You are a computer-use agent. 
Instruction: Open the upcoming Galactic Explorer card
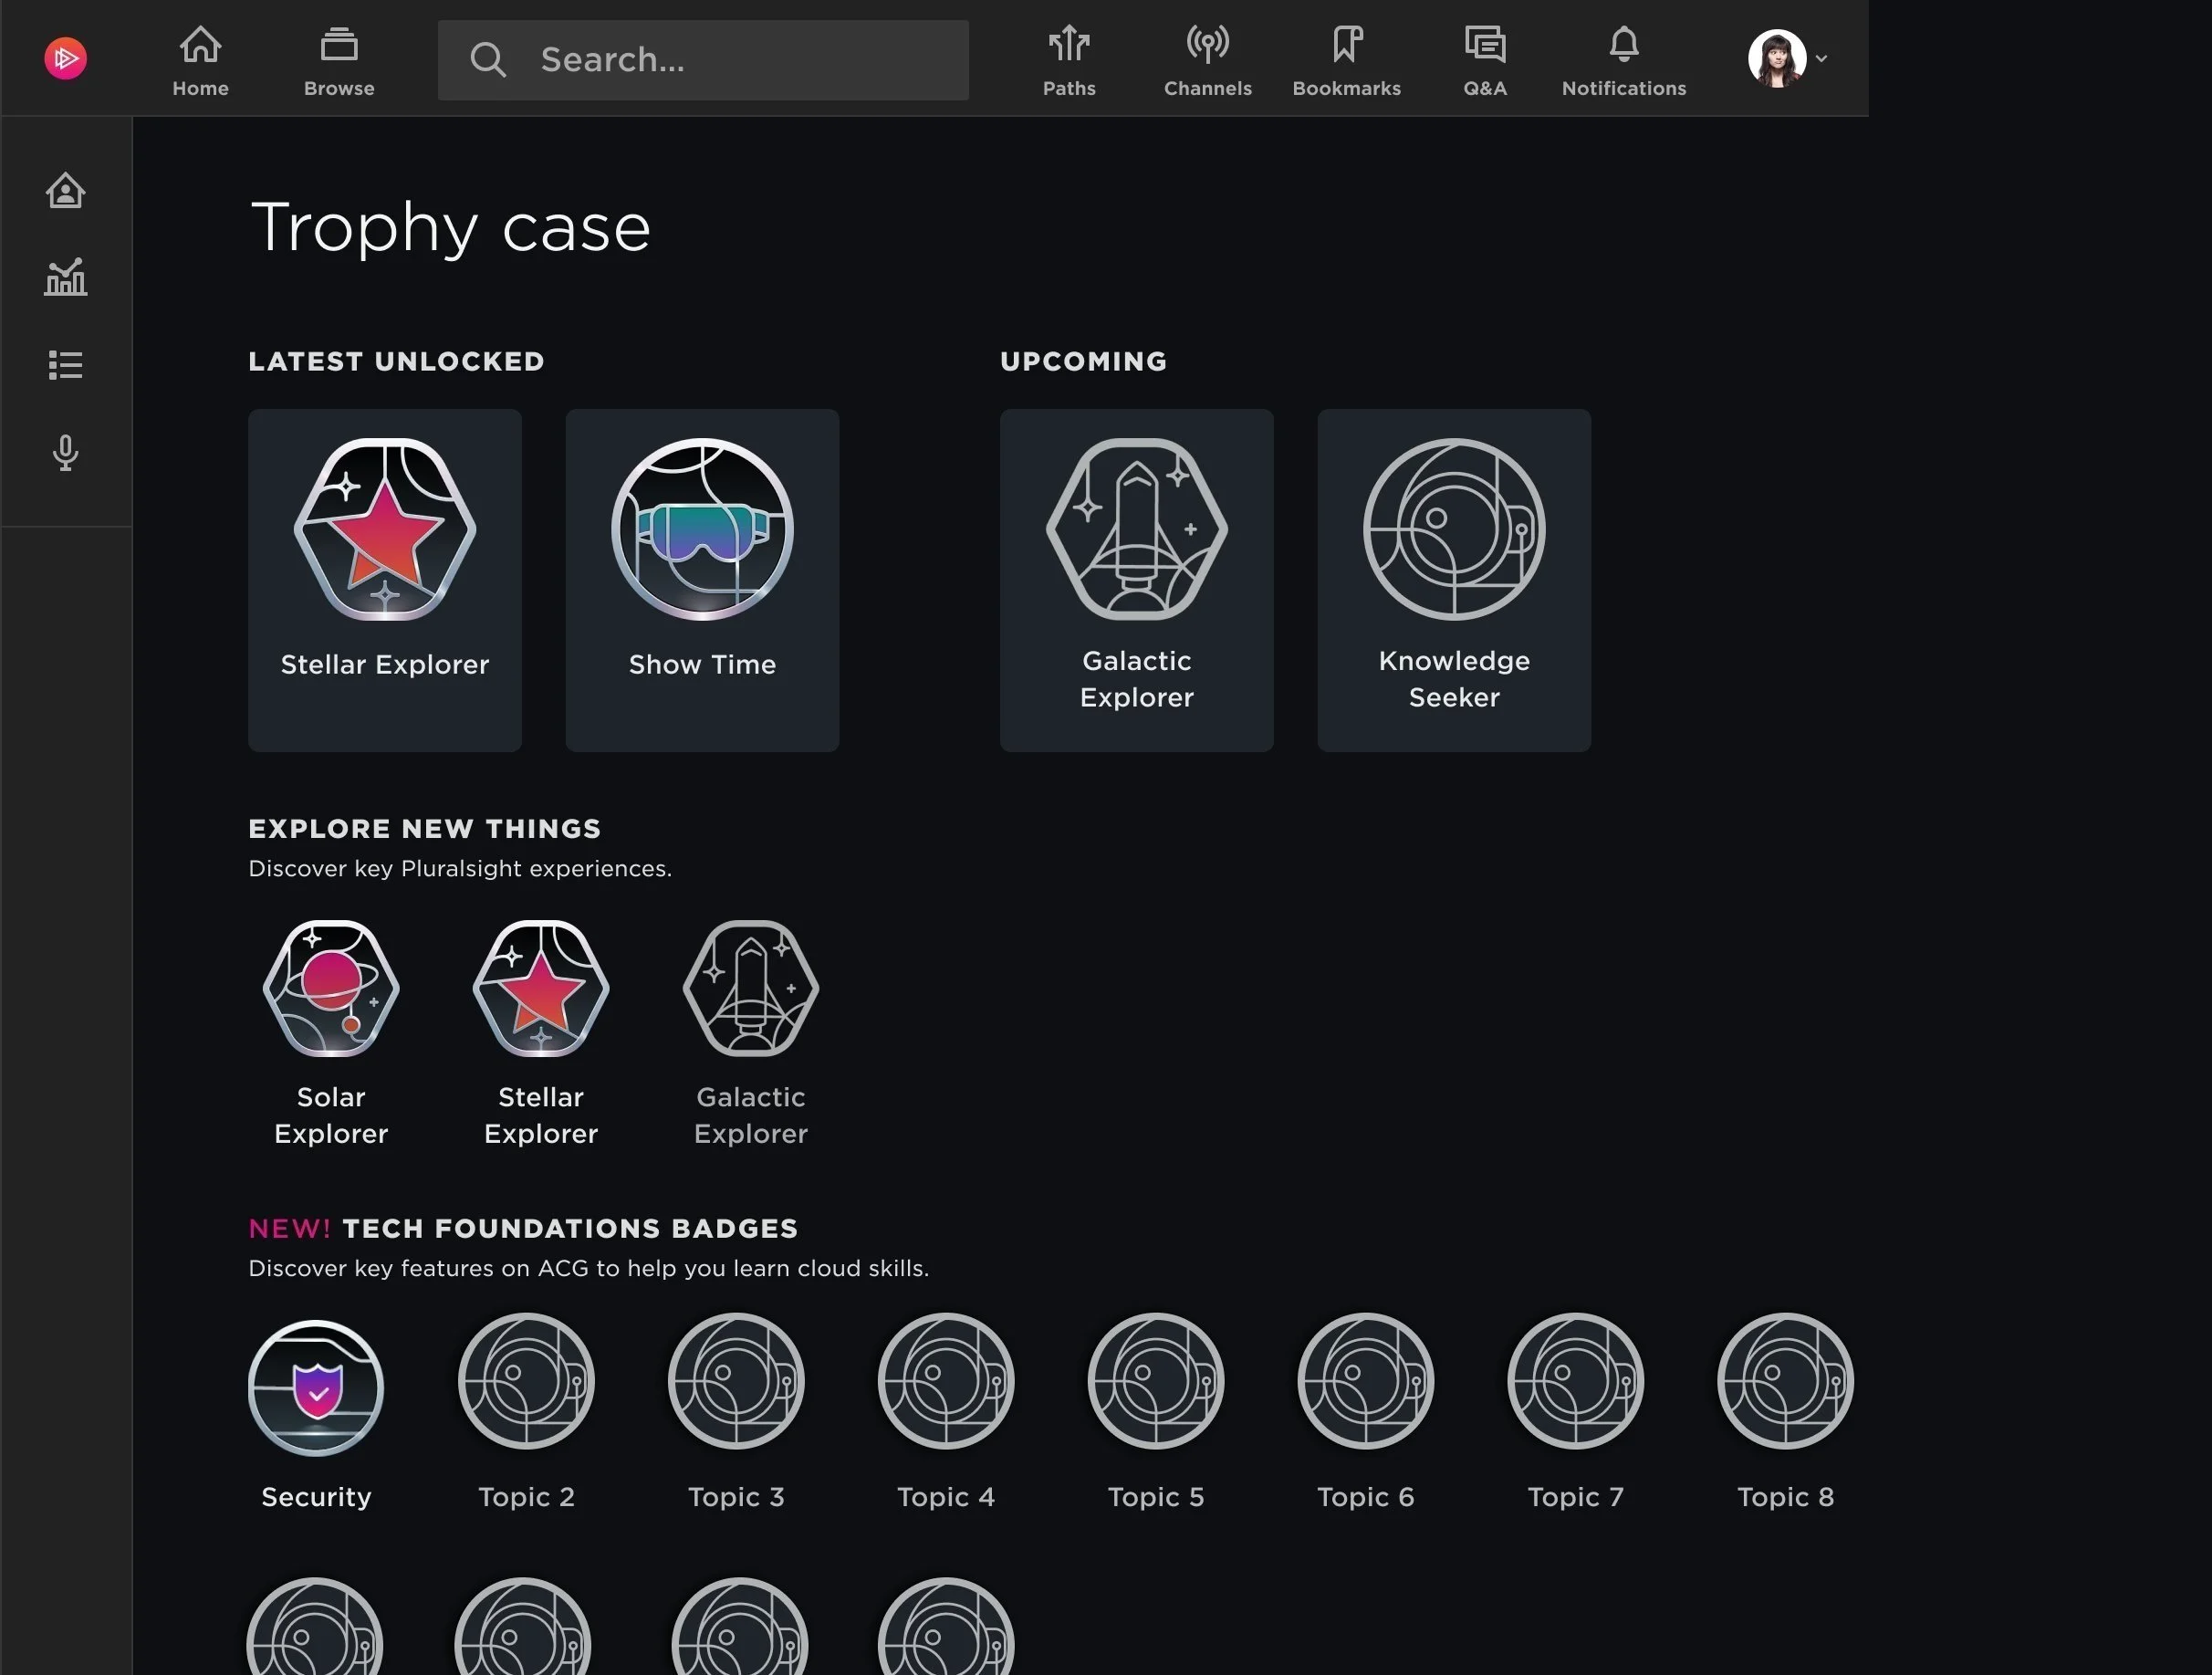tap(1136, 579)
